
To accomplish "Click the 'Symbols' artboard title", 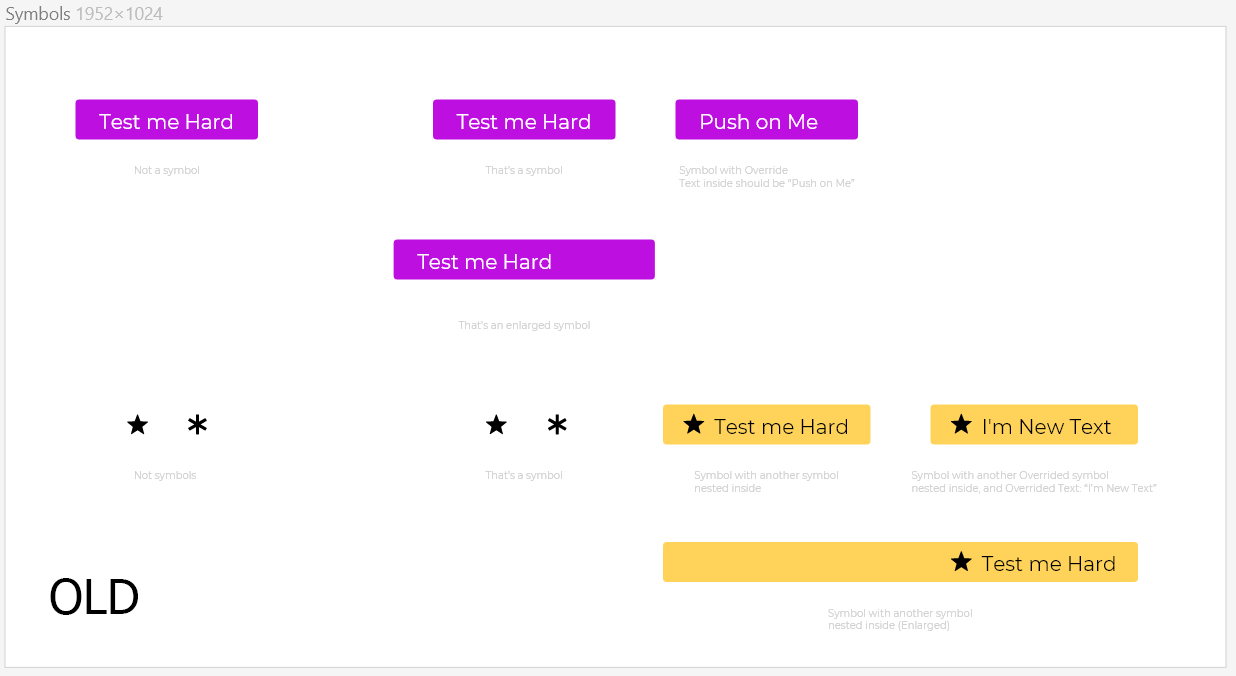I will (x=38, y=14).
